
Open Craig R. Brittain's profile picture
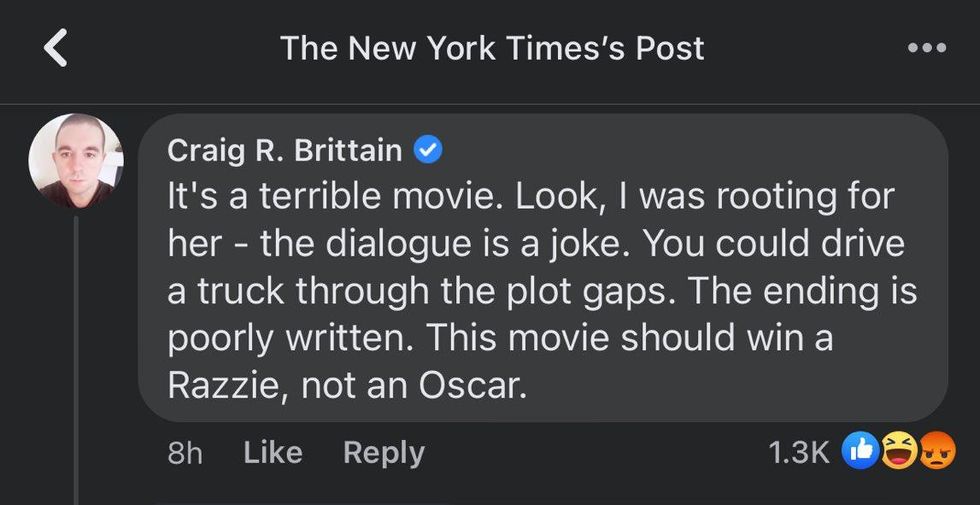(x=75, y=161)
